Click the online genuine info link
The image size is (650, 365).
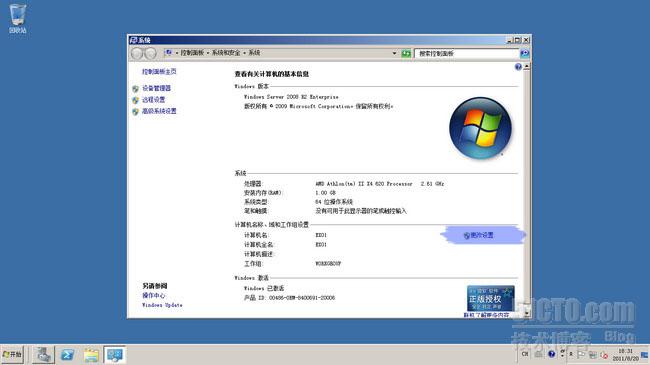(486, 315)
